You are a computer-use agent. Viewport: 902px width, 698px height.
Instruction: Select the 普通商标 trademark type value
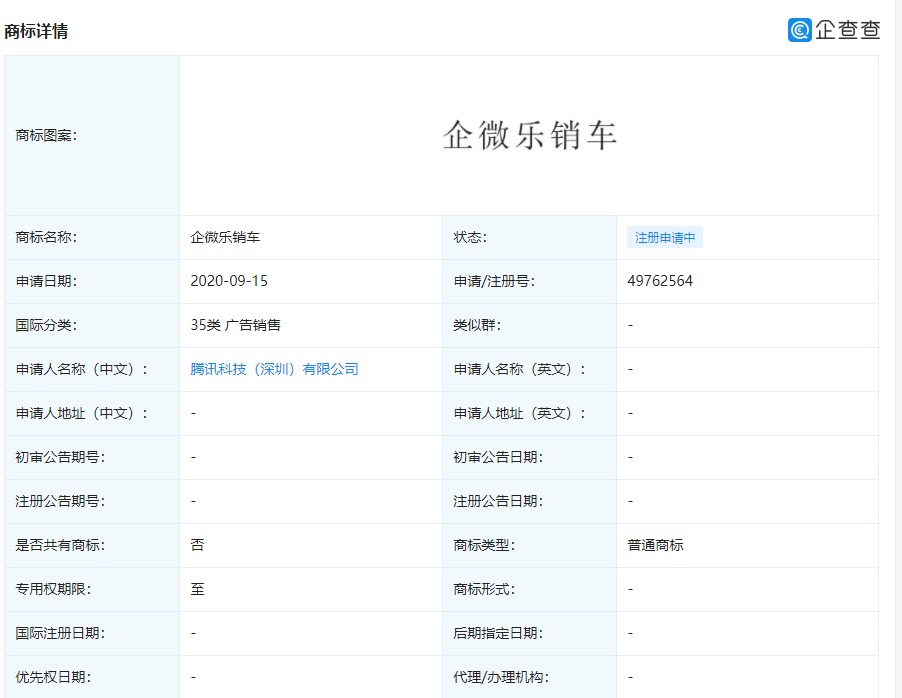(655, 545)
